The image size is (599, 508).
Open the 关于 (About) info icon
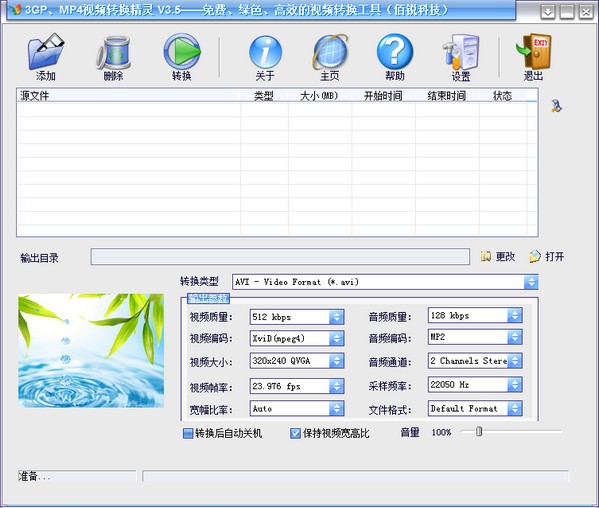[x=266, y=52]
